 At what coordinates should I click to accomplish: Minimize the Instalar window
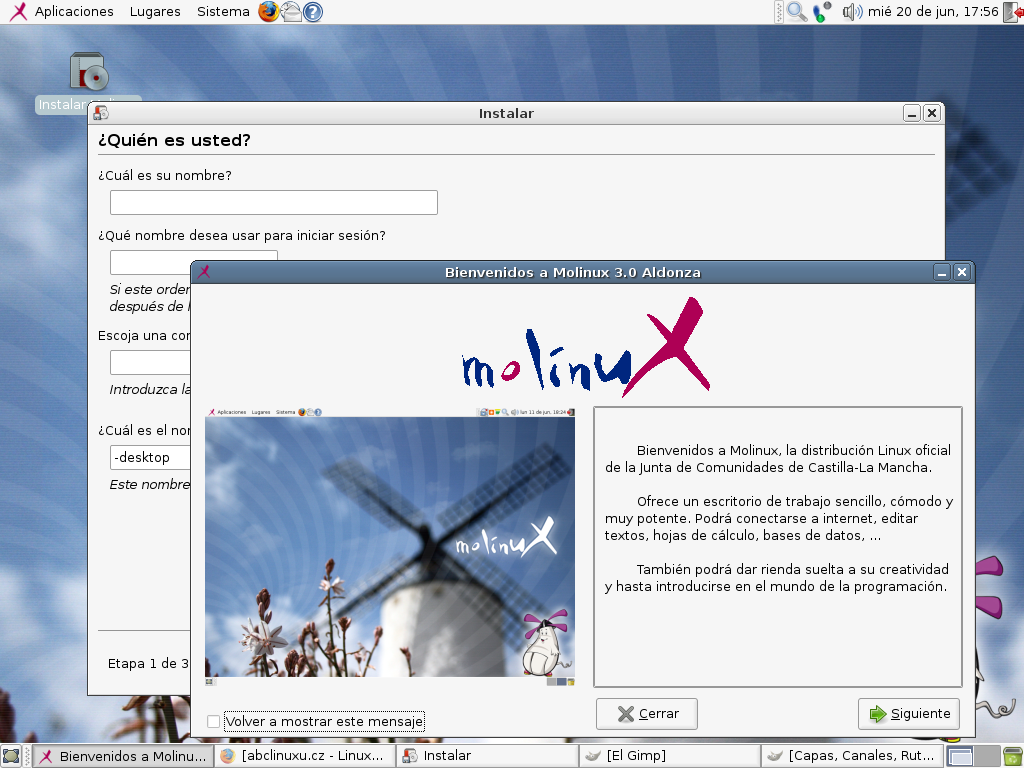coord(912,114)
